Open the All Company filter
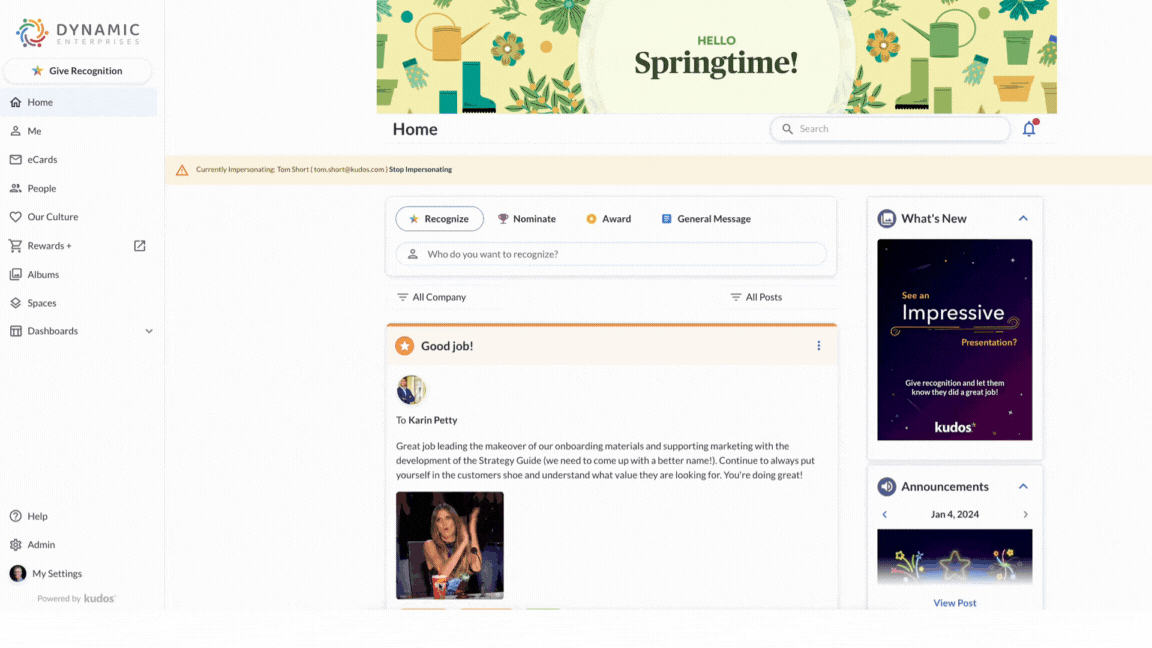 click(x=432, y=297)
